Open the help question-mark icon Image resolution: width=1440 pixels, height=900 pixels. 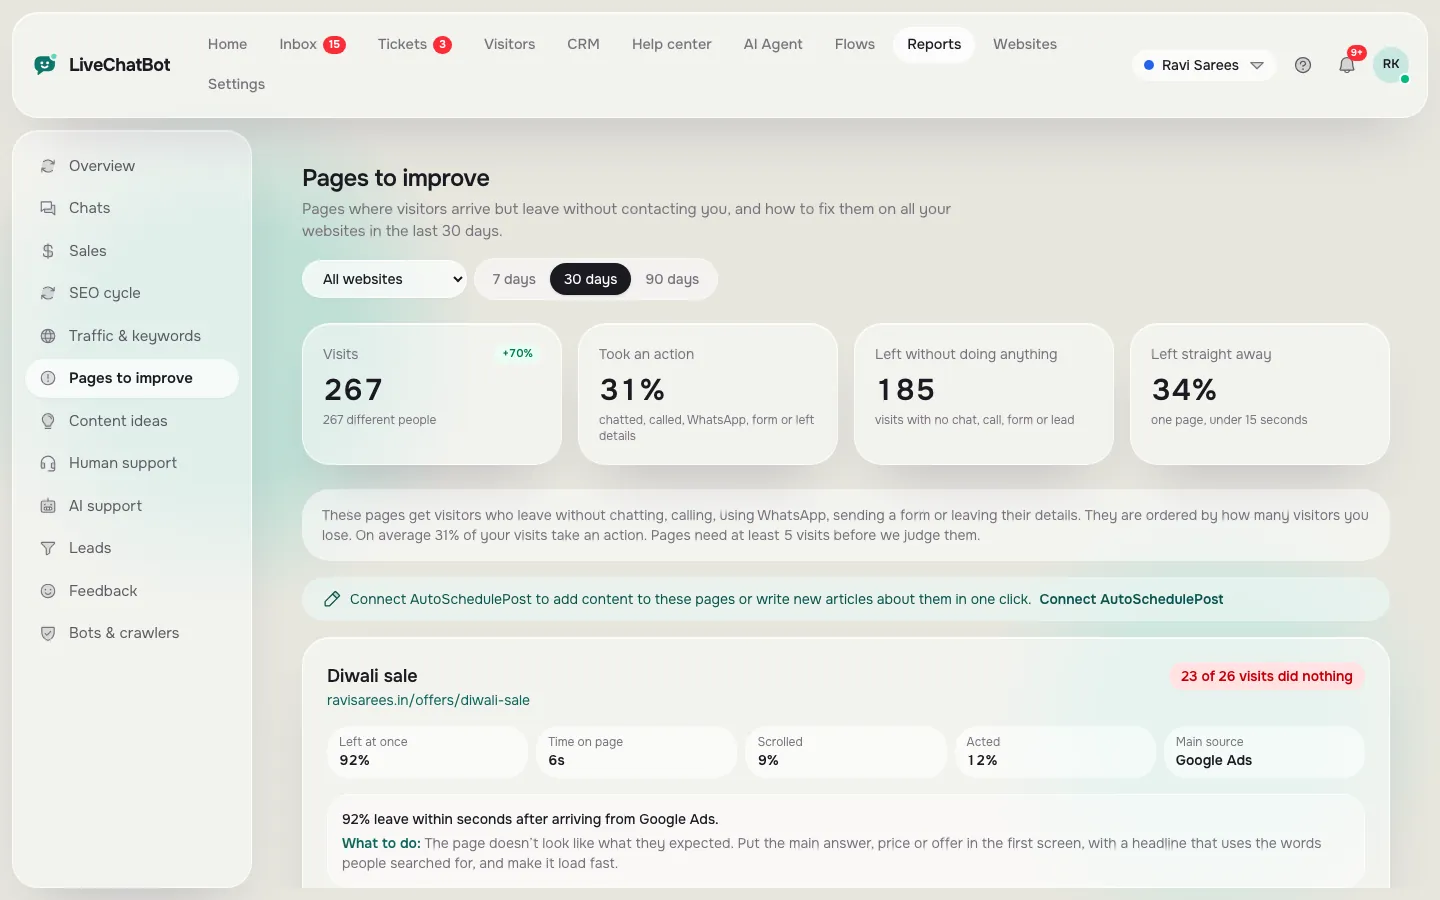pyautogui.click(x=1303, y=65)
